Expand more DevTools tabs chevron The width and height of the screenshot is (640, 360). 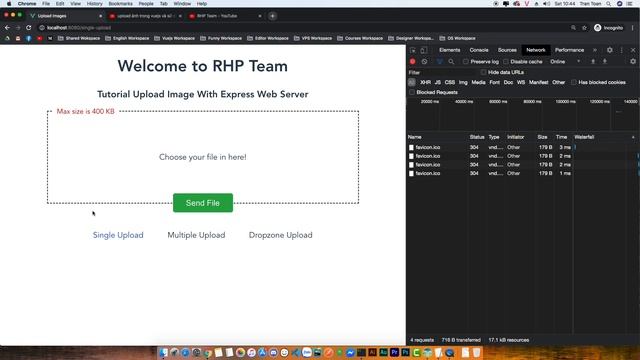pyautogui.click(x=595, y=50)
